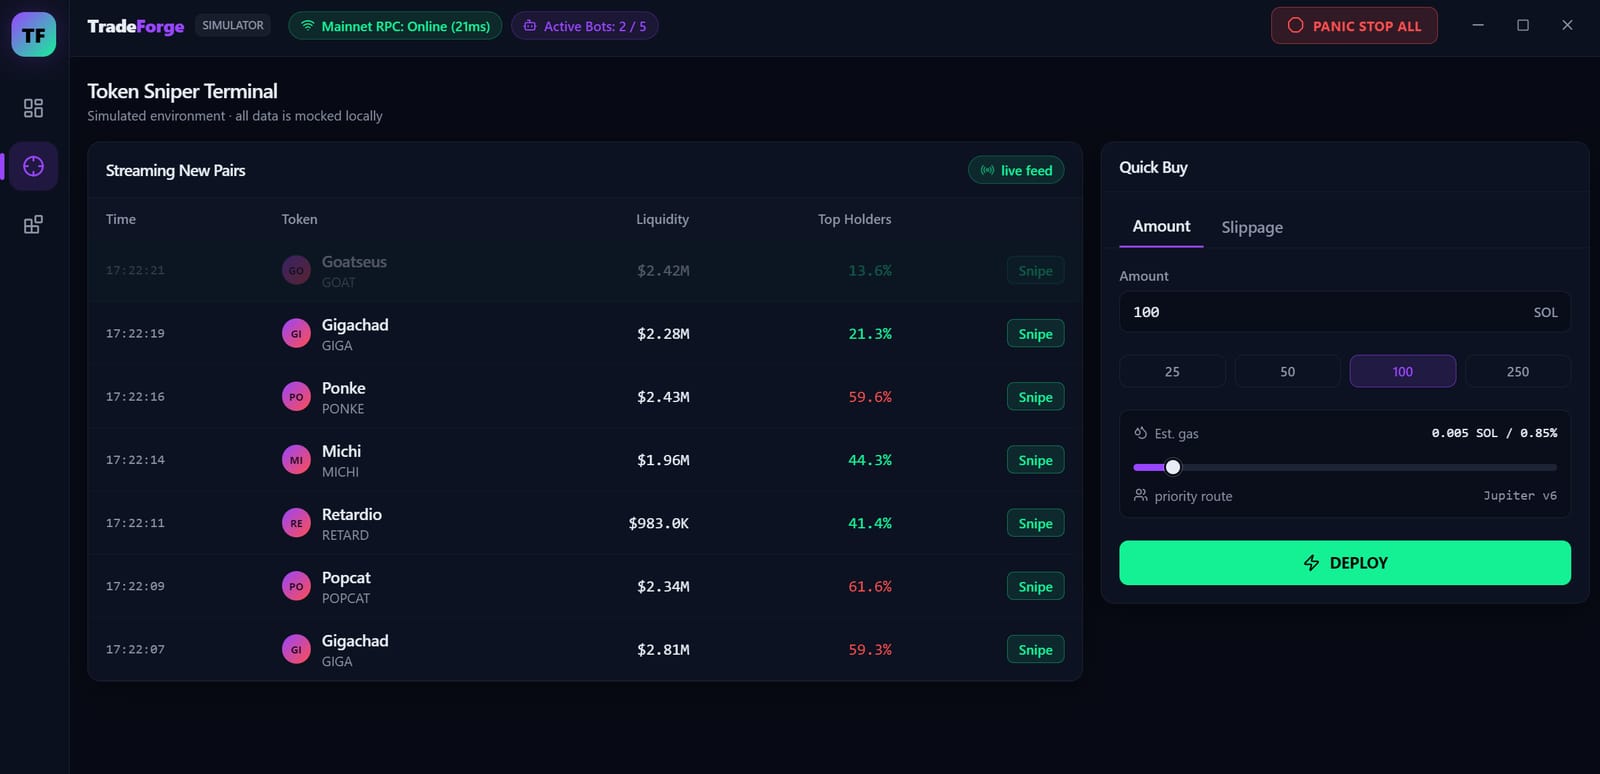The image size is (1600, 774).
Task: Select the 50 SOL preset
Action: tap(1288, 371)
